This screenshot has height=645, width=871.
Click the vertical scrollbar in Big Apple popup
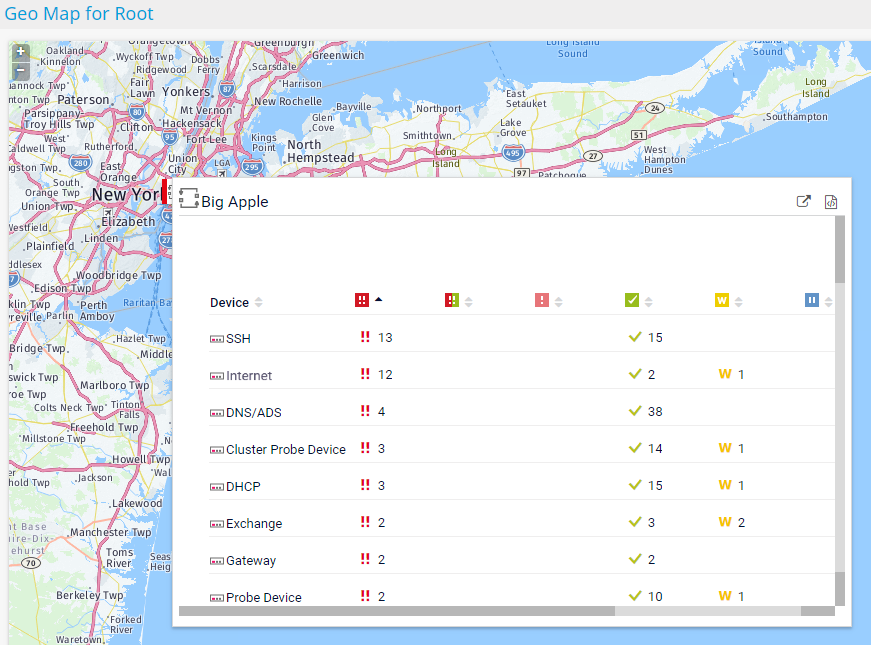click(840, 250)
